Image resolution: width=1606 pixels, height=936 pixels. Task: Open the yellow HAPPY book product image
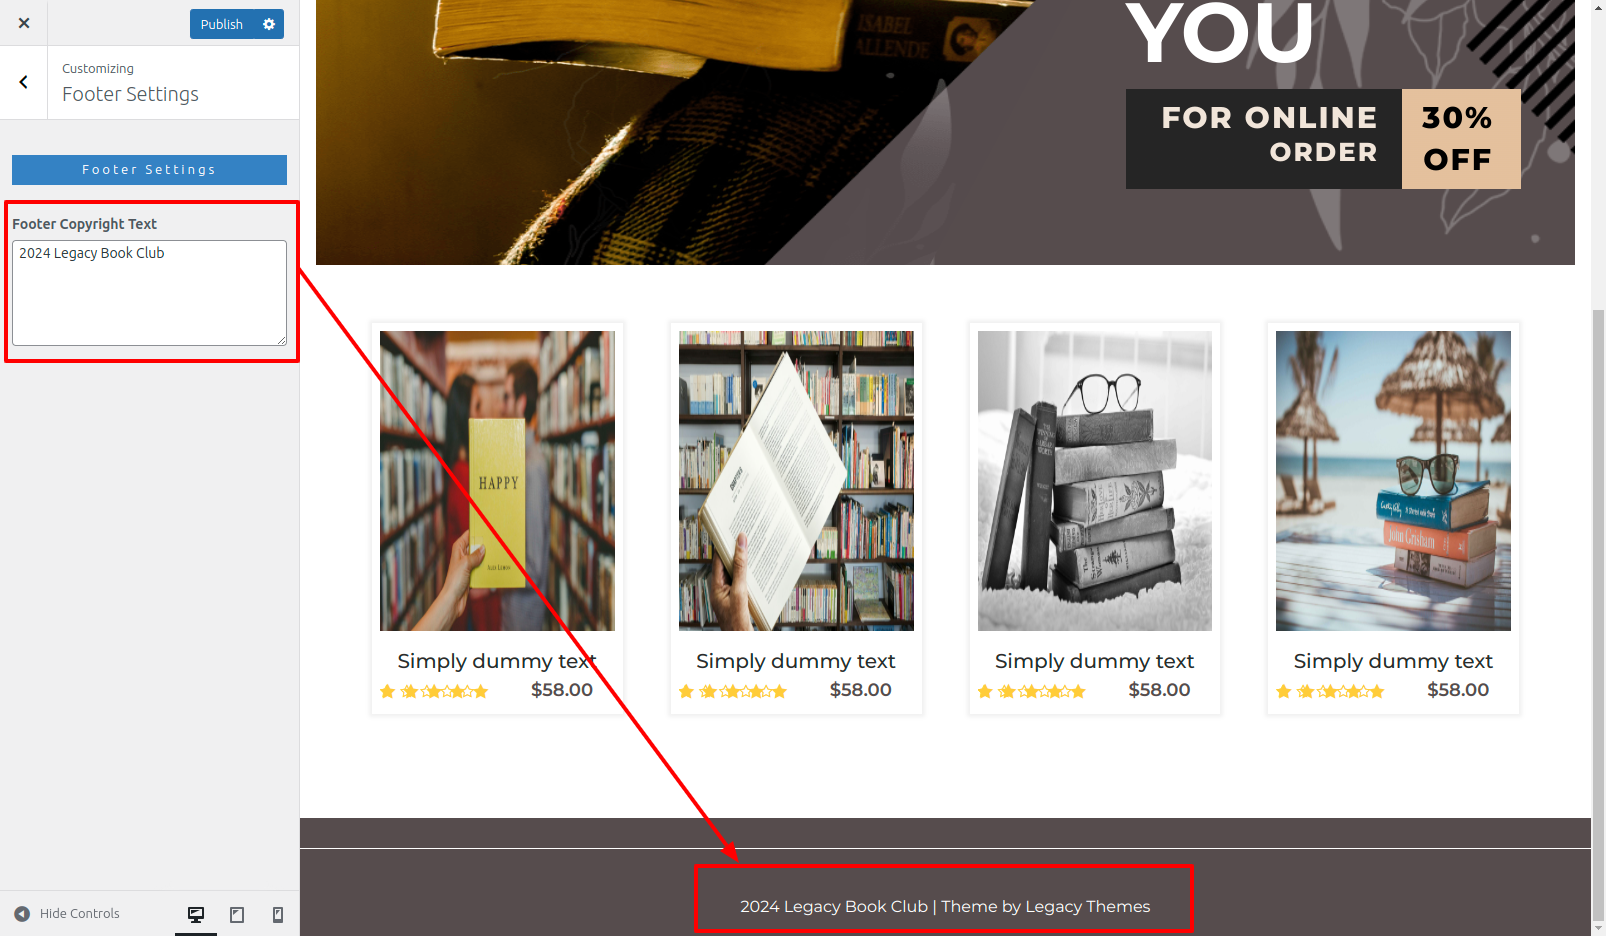pyautogui.click(x=497, y=481)
